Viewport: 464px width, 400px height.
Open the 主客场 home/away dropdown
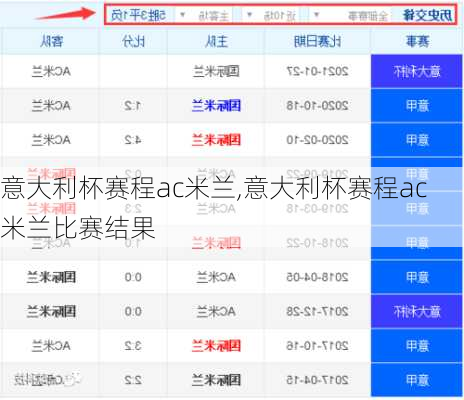[x=205, y=15]
